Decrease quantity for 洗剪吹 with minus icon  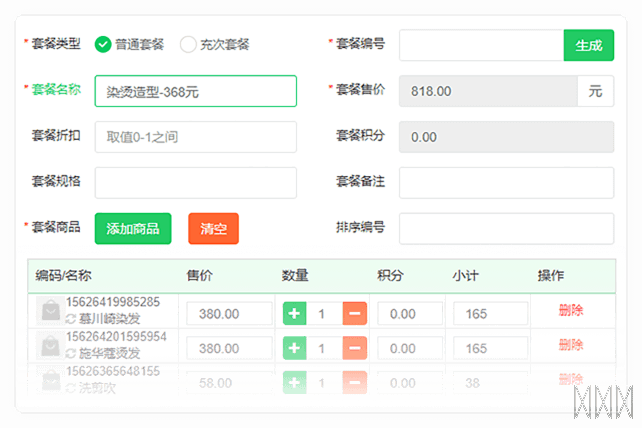[355, 383]
